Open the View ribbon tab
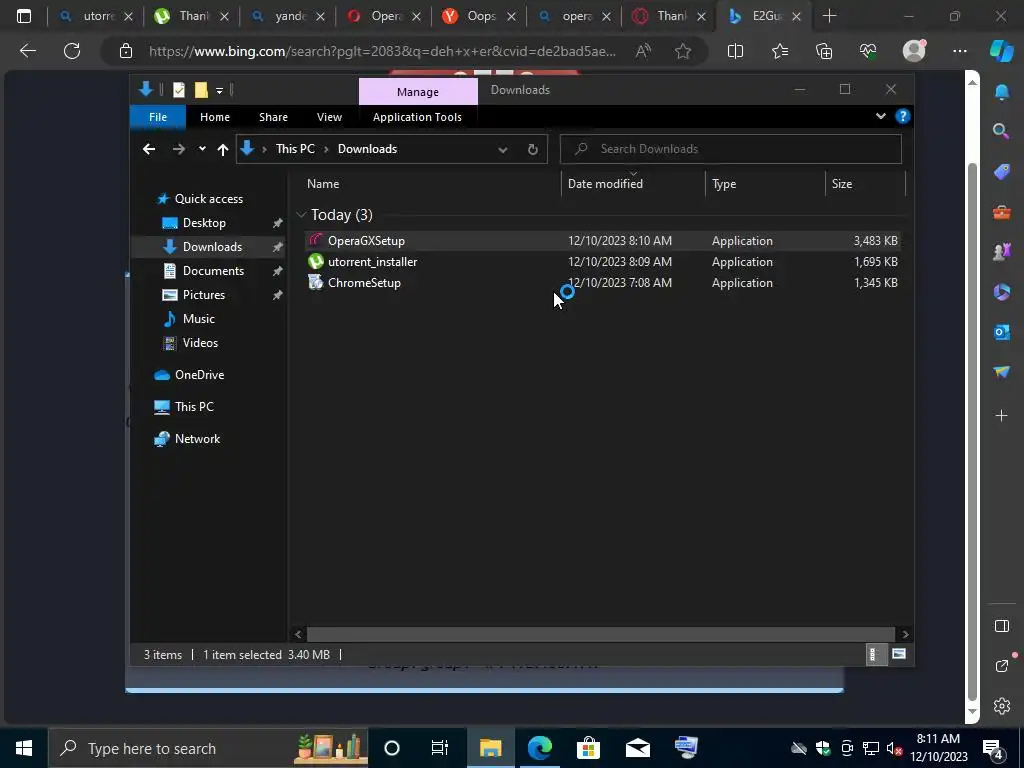 (329, 117)
